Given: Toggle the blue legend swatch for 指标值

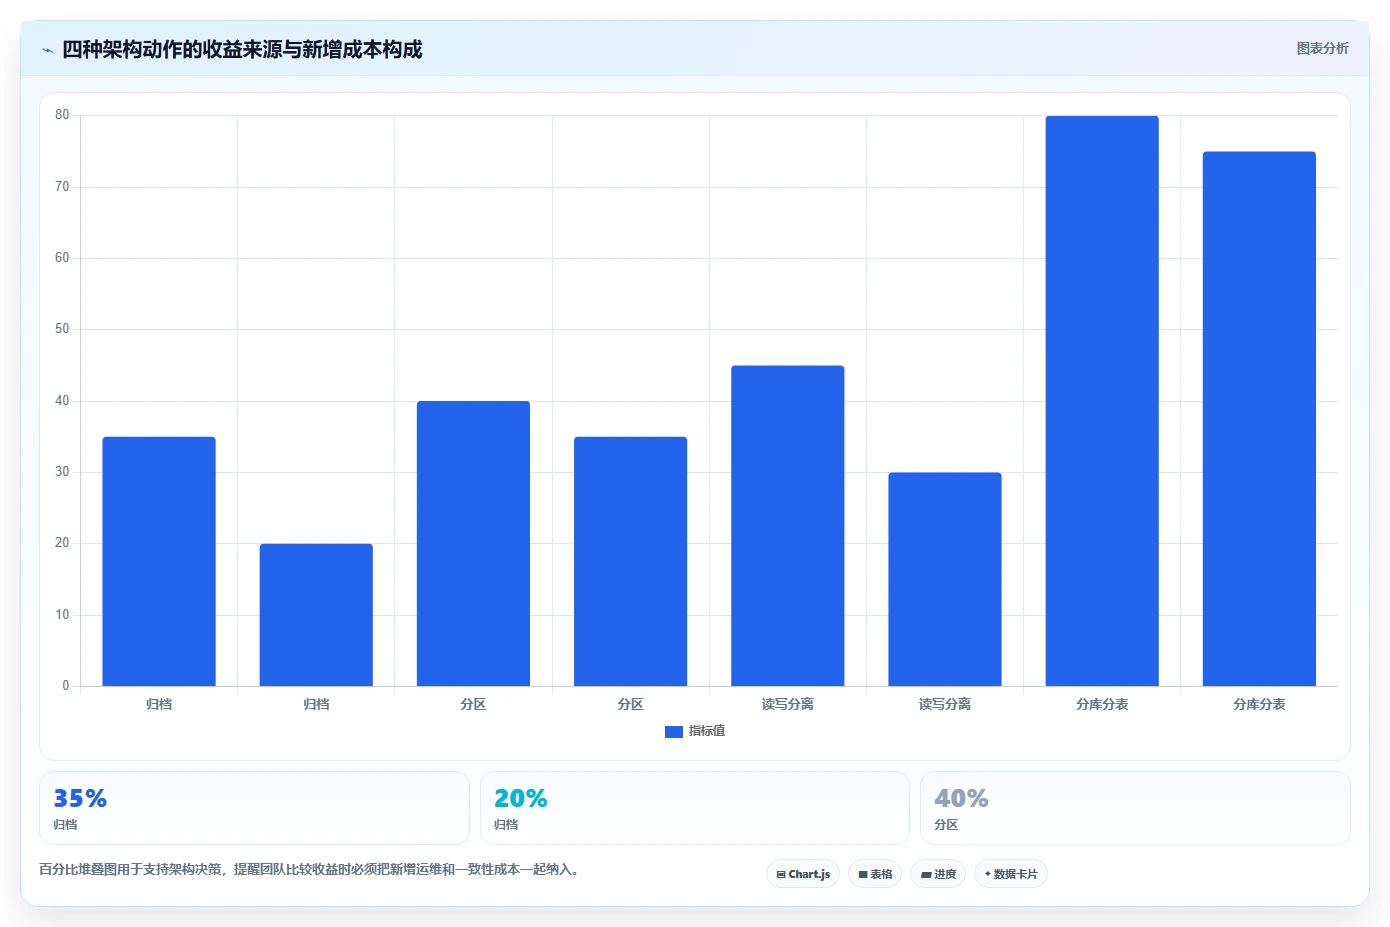Looking at the screenshot, I should coord(674,732).
